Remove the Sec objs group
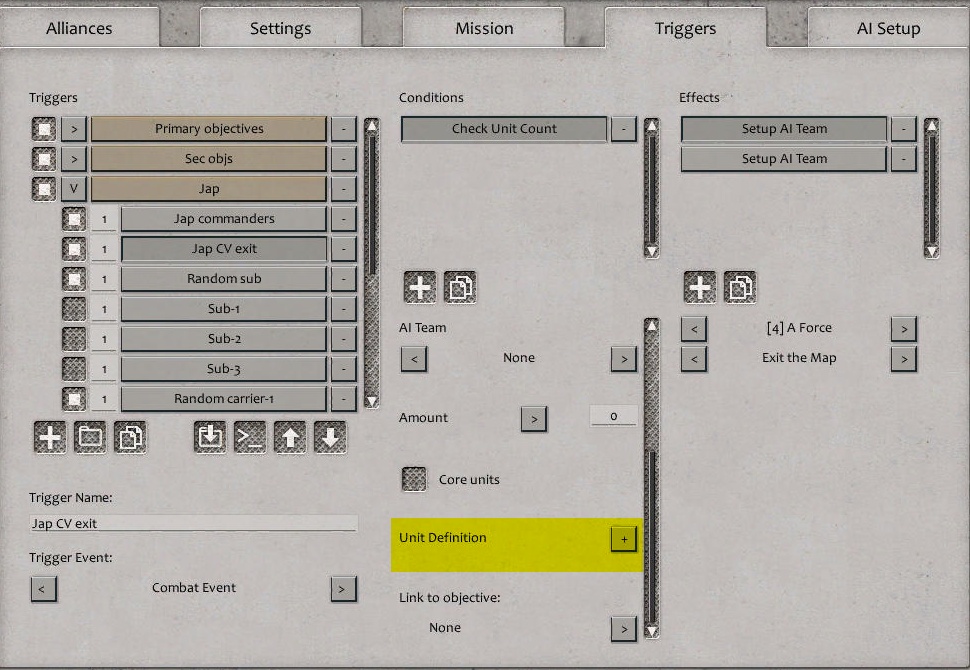Viewport: 970px width, 670px height. click(x=343, y=159)
